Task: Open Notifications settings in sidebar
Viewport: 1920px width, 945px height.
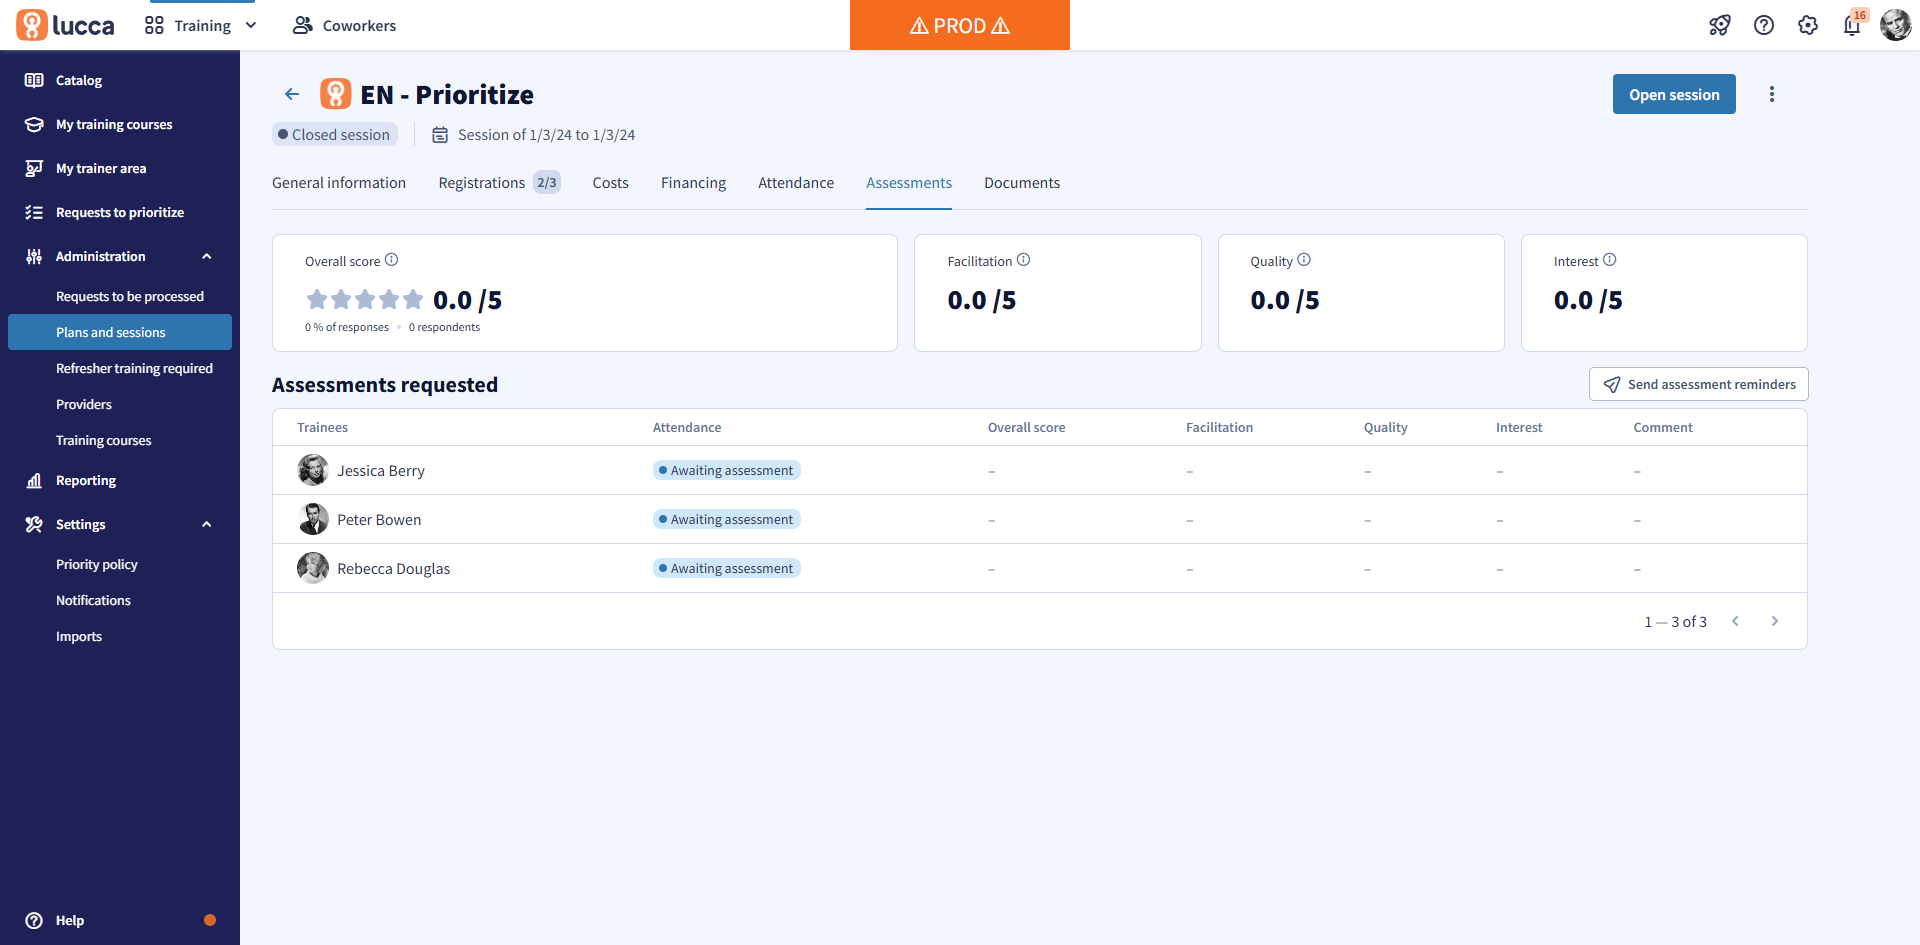Action: (x=93, y=600)
